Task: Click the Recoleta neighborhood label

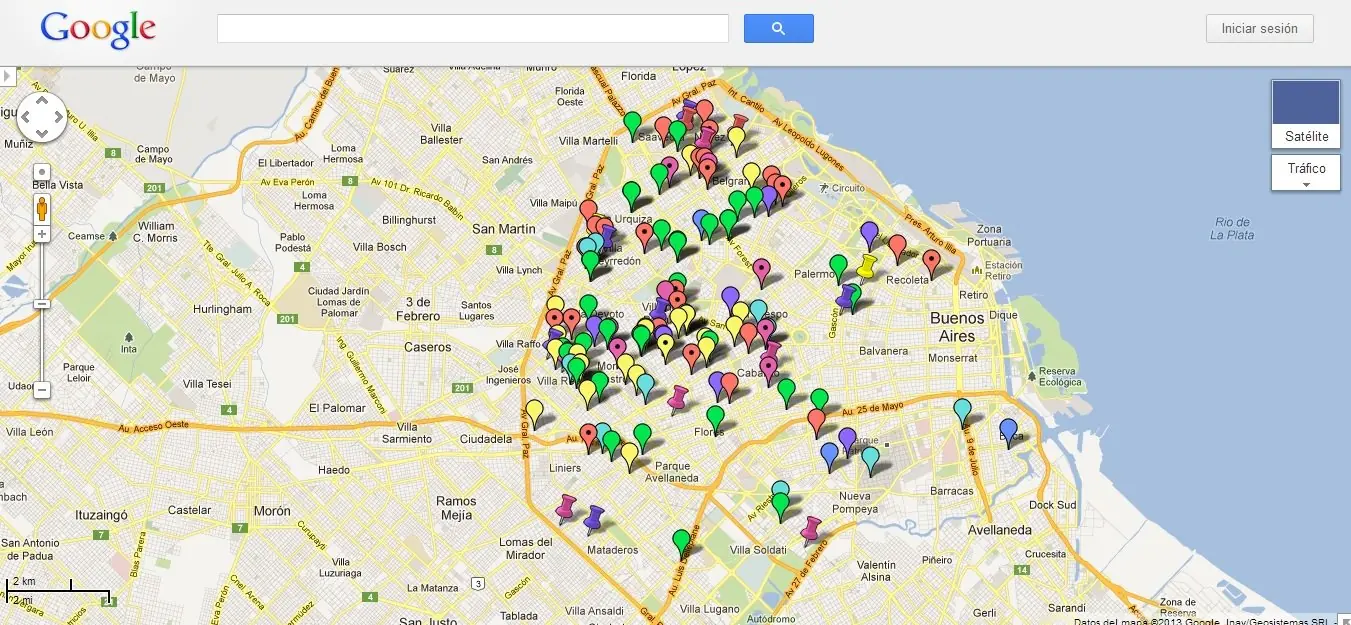Action: 908,280
